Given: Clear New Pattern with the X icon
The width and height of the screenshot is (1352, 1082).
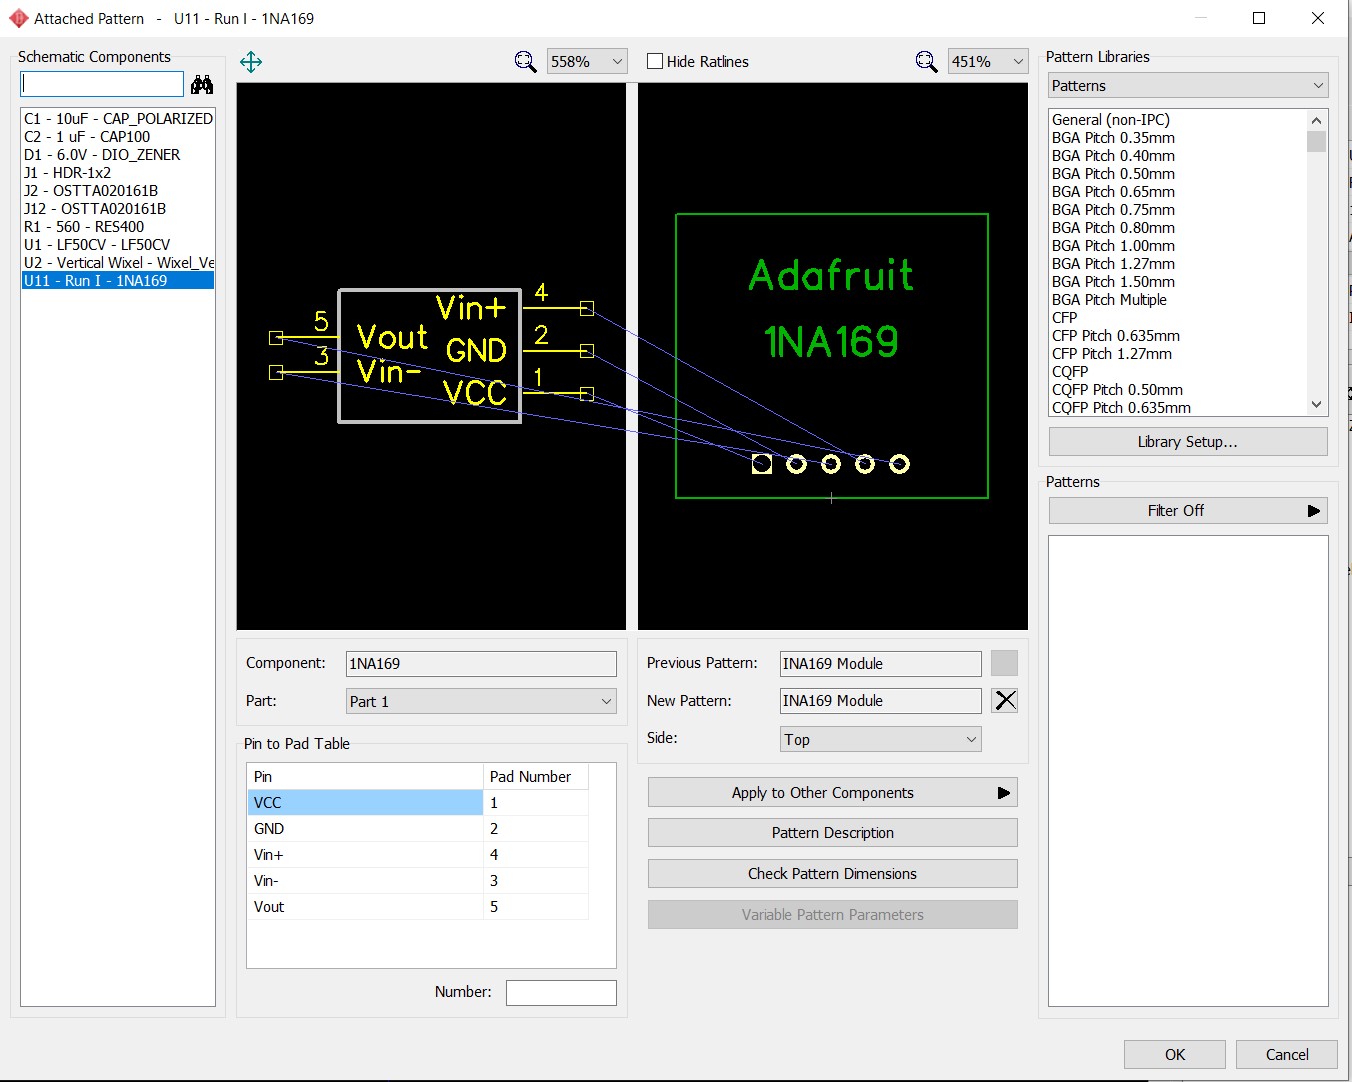Looking at the screenshot, I should point(1005,700).
